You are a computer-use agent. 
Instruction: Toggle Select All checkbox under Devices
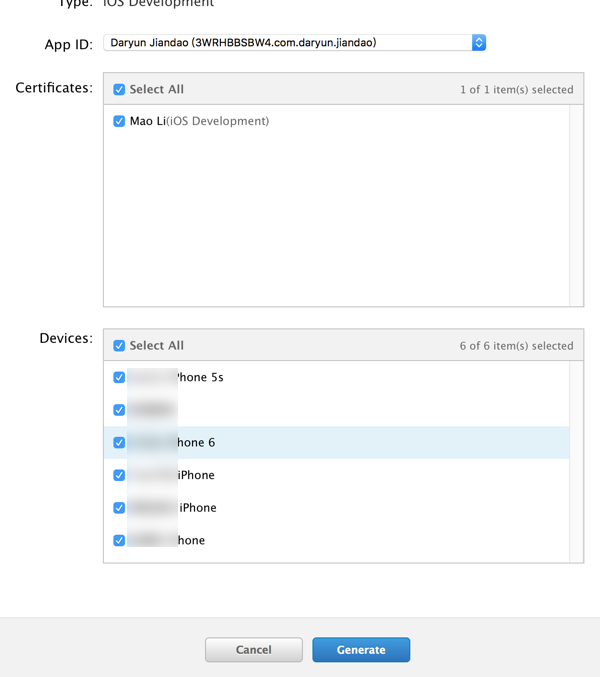[x=119, y=345]
